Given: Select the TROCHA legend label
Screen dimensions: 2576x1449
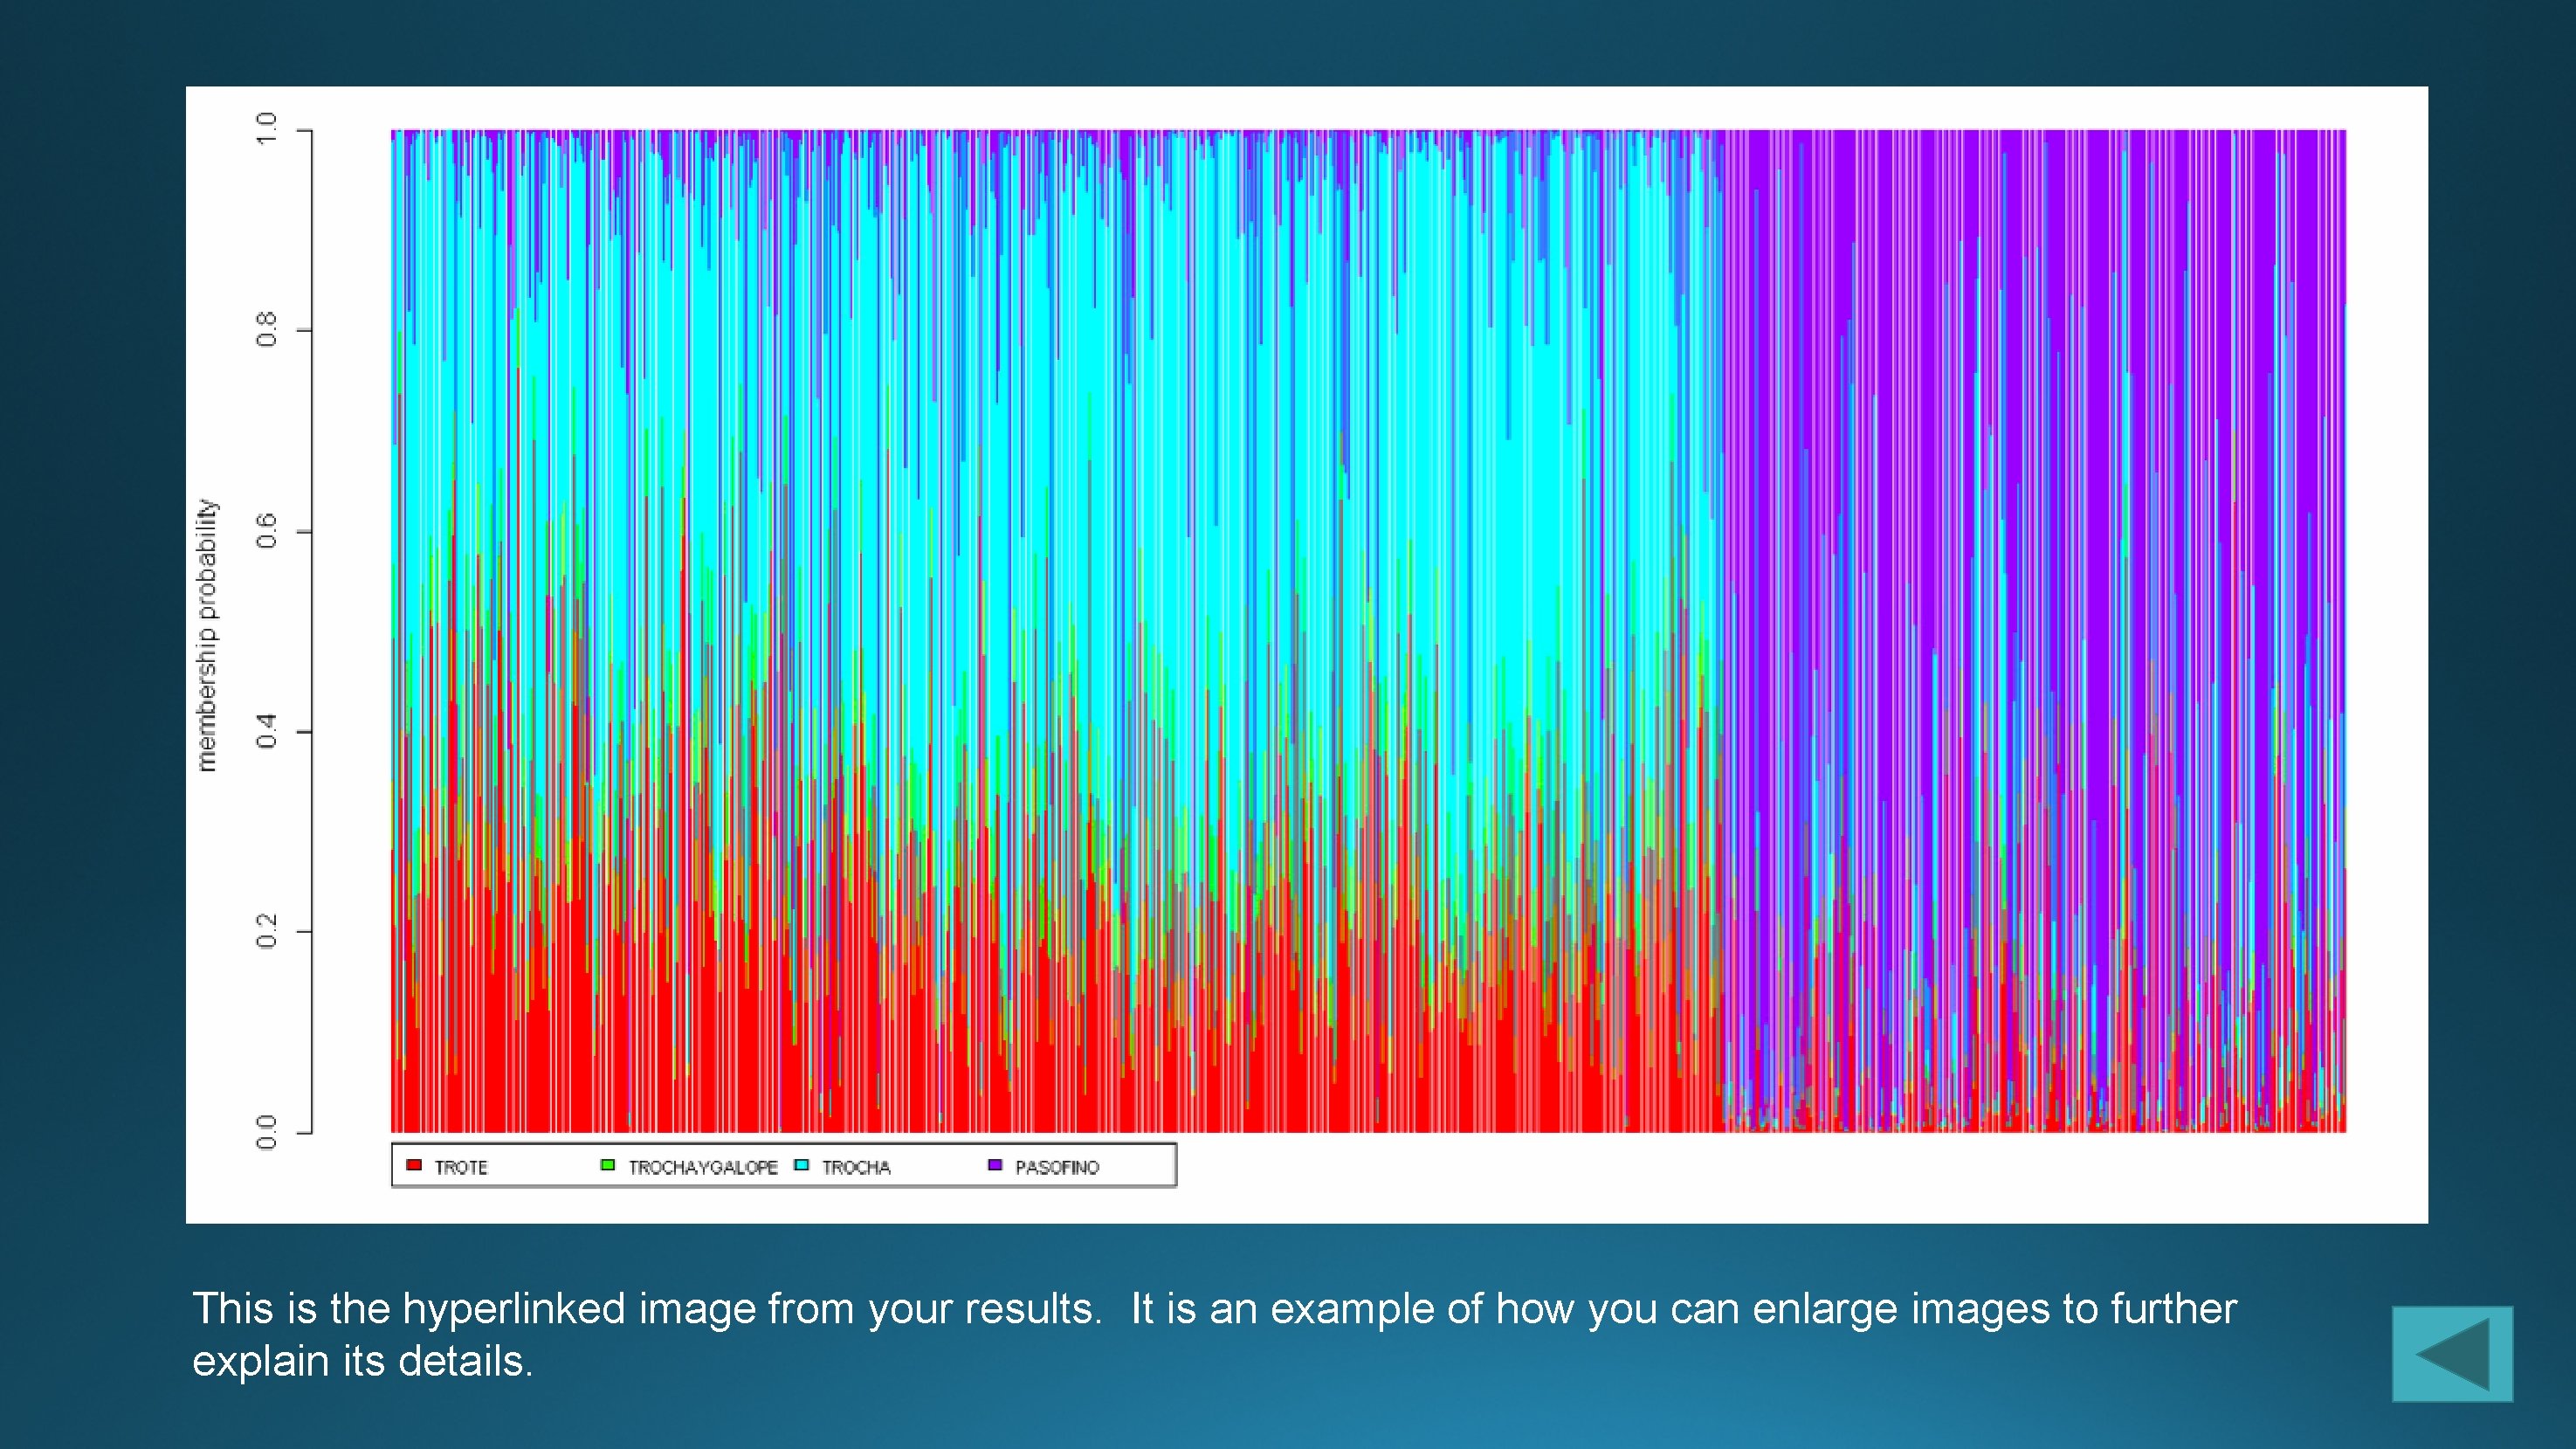Looking at the screenshot, I should point(856,1167).
